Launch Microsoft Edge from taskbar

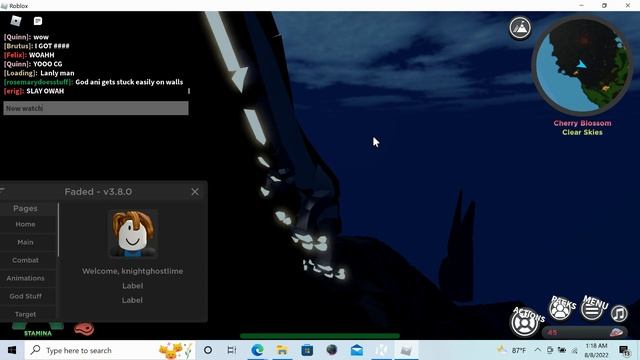(257, 350)
